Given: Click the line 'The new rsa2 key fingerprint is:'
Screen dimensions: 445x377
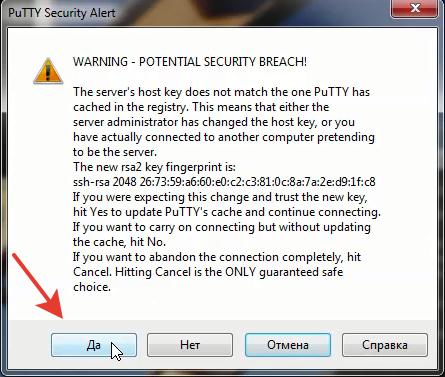Looking at the screenshot, I should coord(154,167).
